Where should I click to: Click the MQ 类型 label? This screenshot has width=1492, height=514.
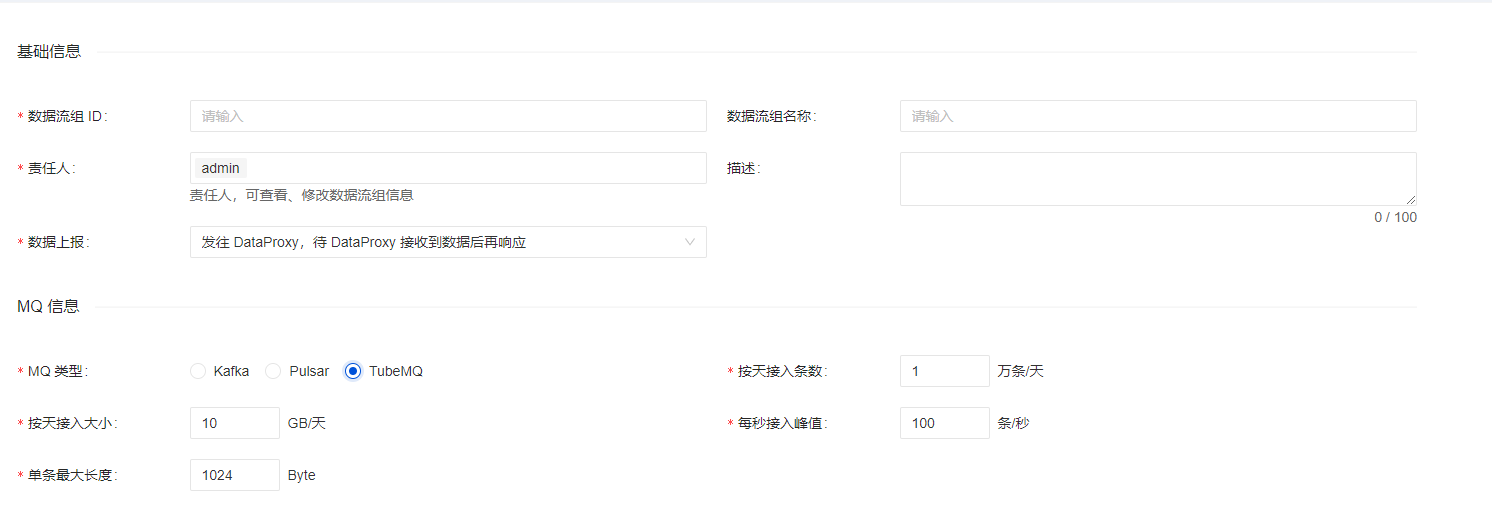pos(57,371)
